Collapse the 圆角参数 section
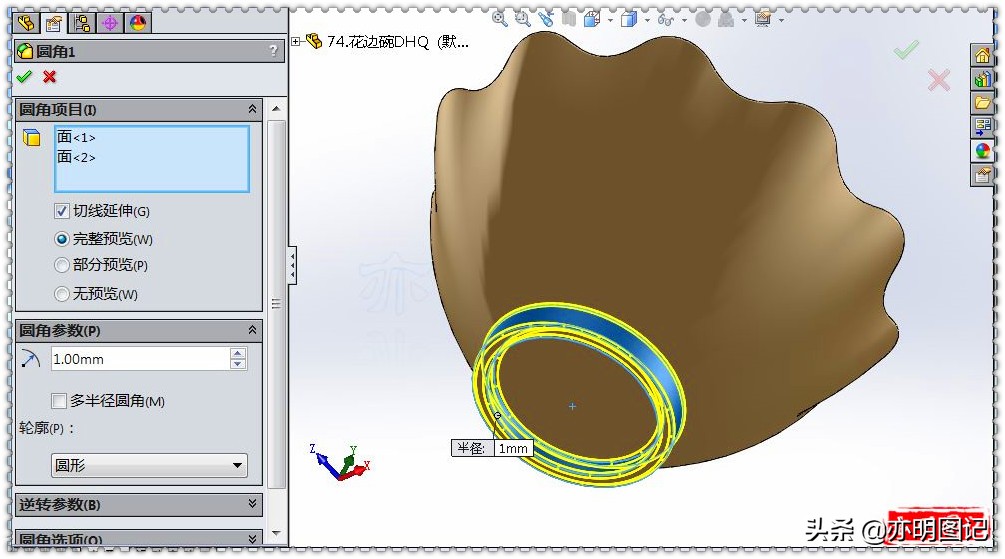The width and height of the screenshot is (1005, 559). pos(253,330)
